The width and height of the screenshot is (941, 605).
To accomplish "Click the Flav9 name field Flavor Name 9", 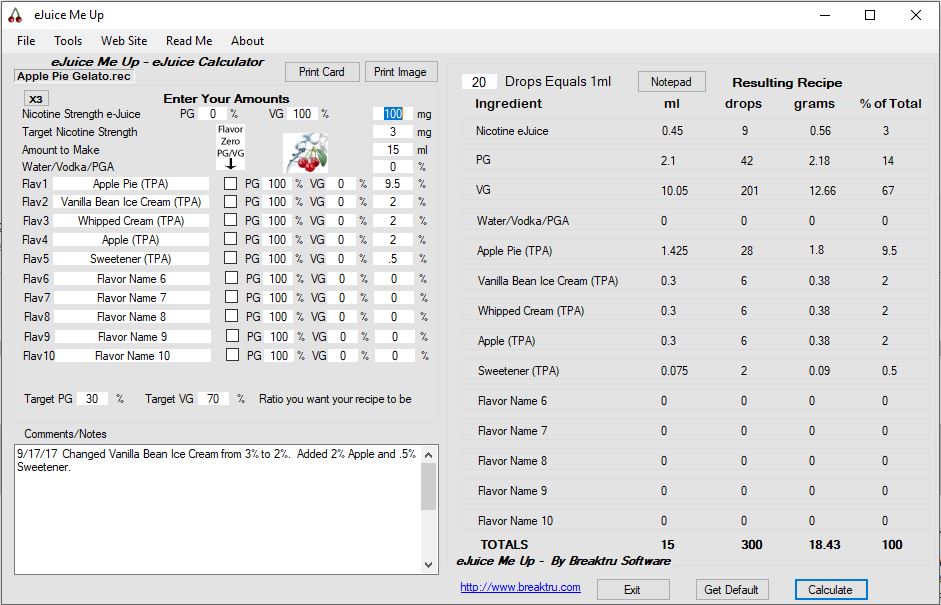I will pyautogui.click(x=133, y=336).
